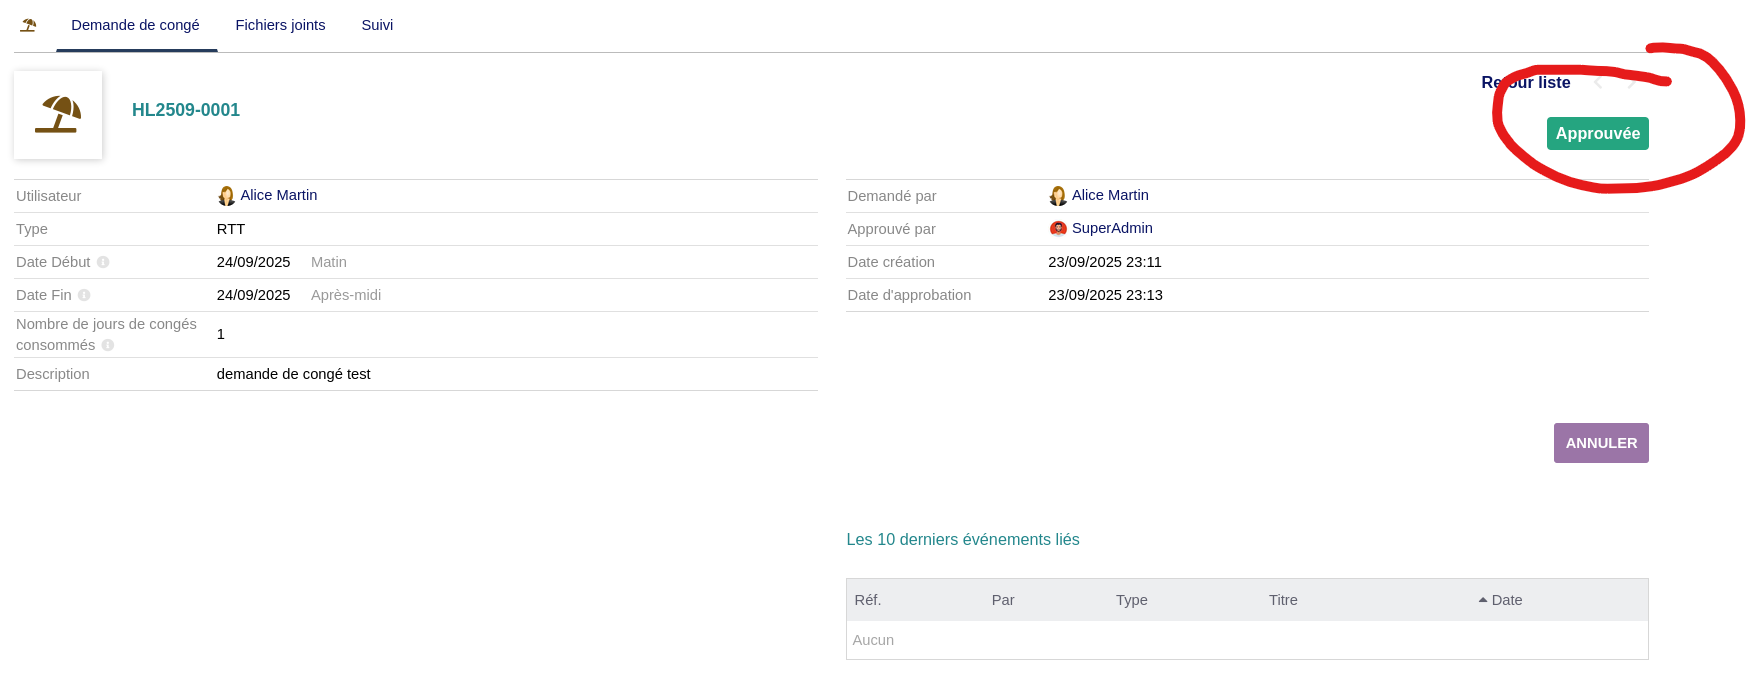Click the large leave umbrella thumbnail
Viewport: 1746px width, 688px height.
58,115
